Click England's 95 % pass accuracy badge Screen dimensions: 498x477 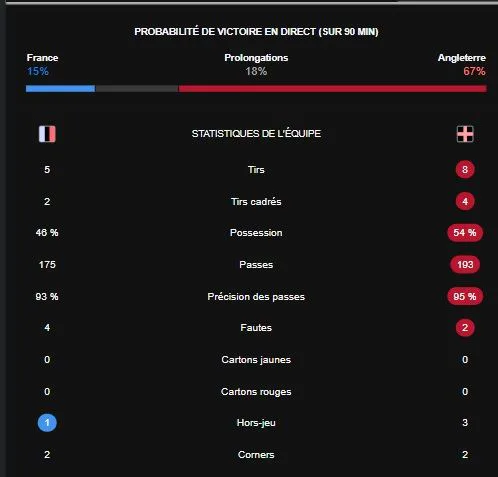click(x=465, y=296)
